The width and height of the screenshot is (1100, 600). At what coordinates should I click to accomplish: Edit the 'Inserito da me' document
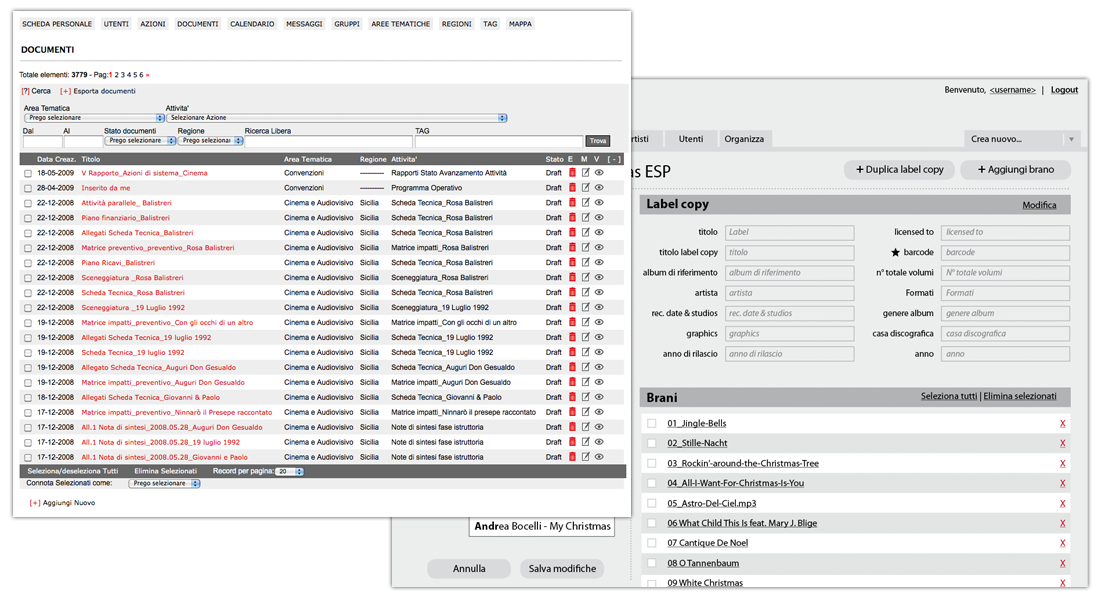pos(585,188)
